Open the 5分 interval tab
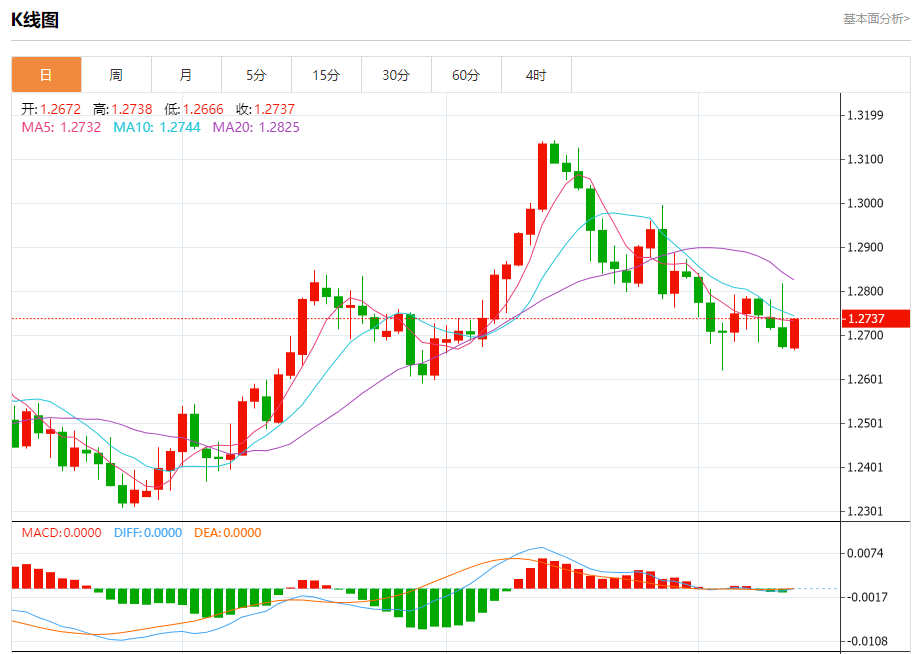922x654 pixels. [256, 75]
